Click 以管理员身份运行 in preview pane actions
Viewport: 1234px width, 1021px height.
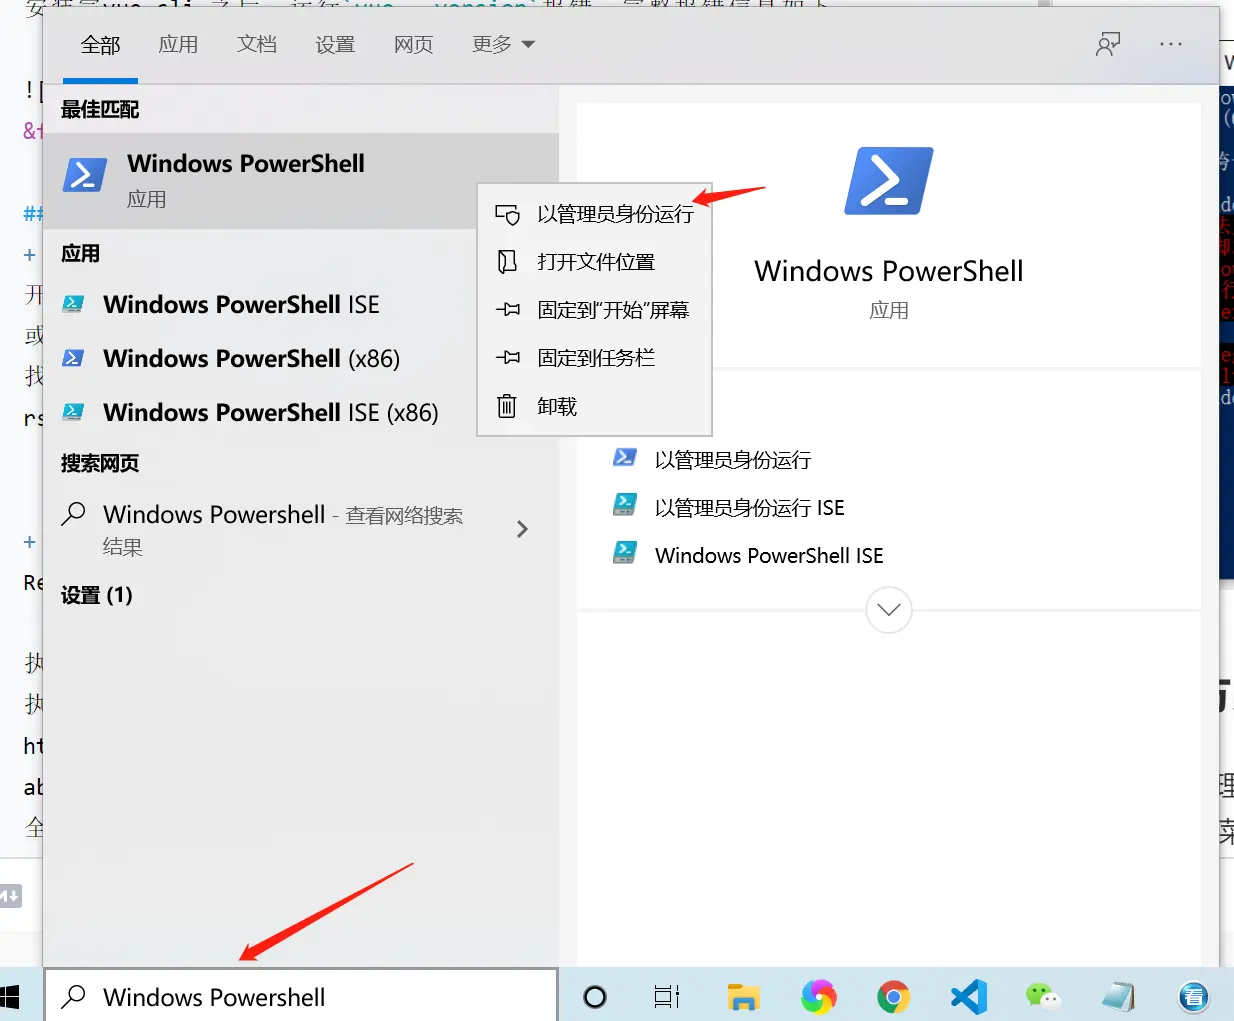[733, 460]
